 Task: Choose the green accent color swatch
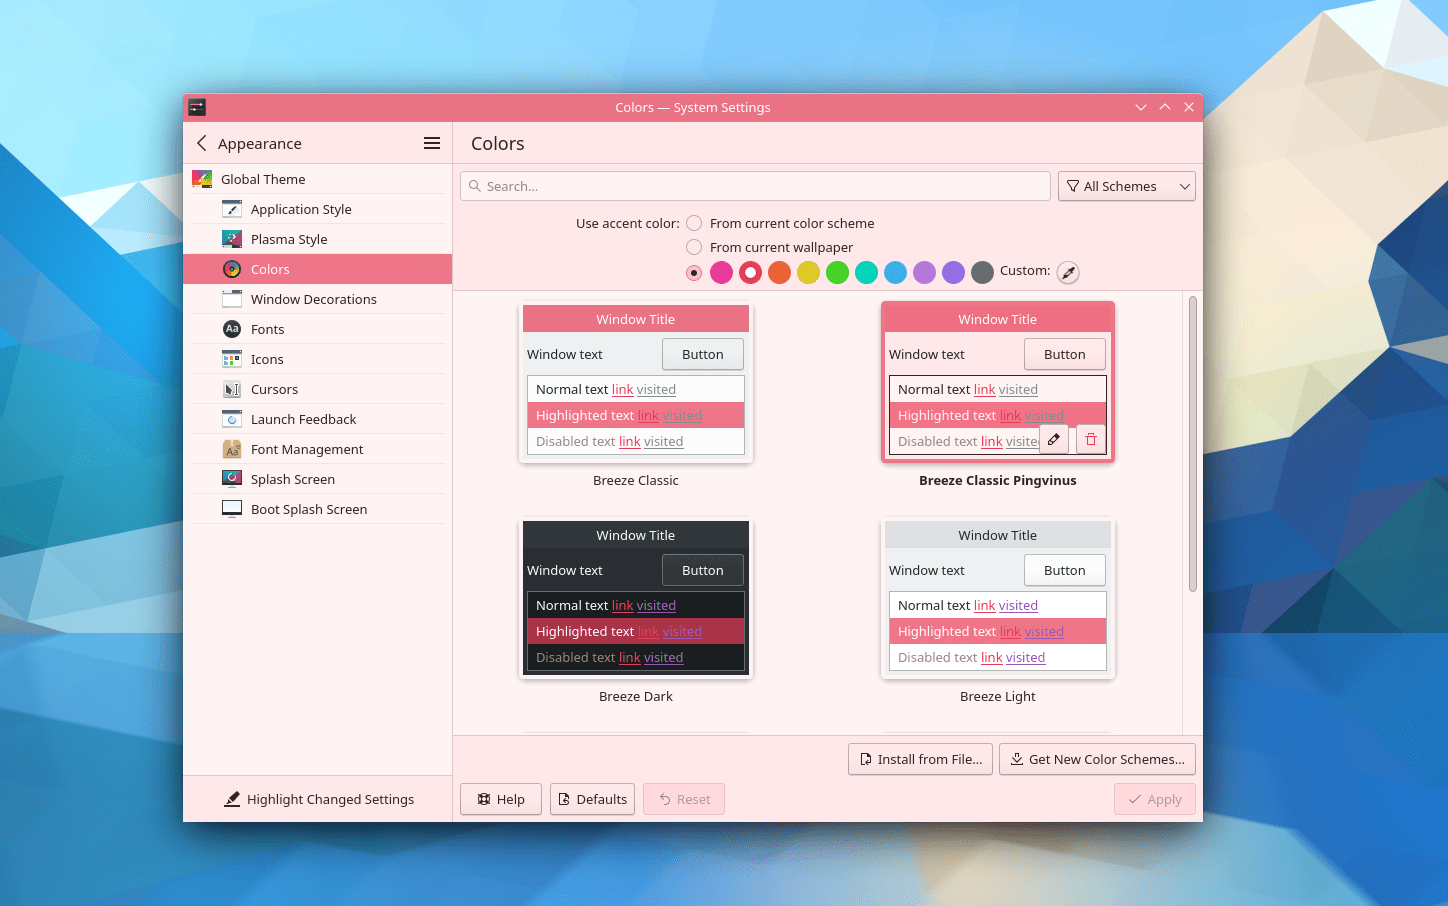click(x=838, y=272)
